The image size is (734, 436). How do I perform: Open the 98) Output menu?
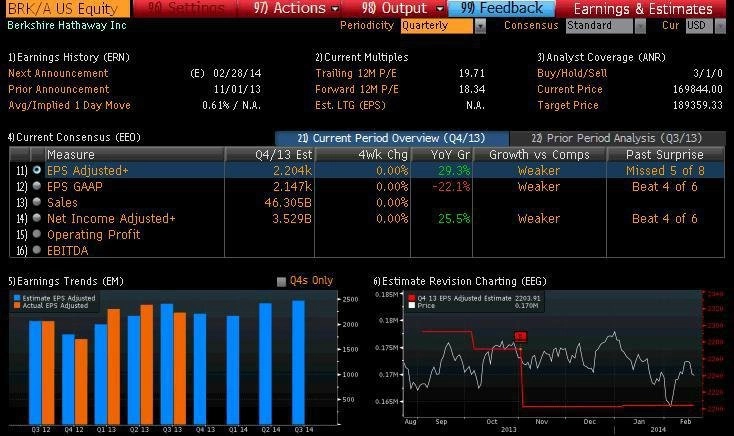tap(402, 8)
